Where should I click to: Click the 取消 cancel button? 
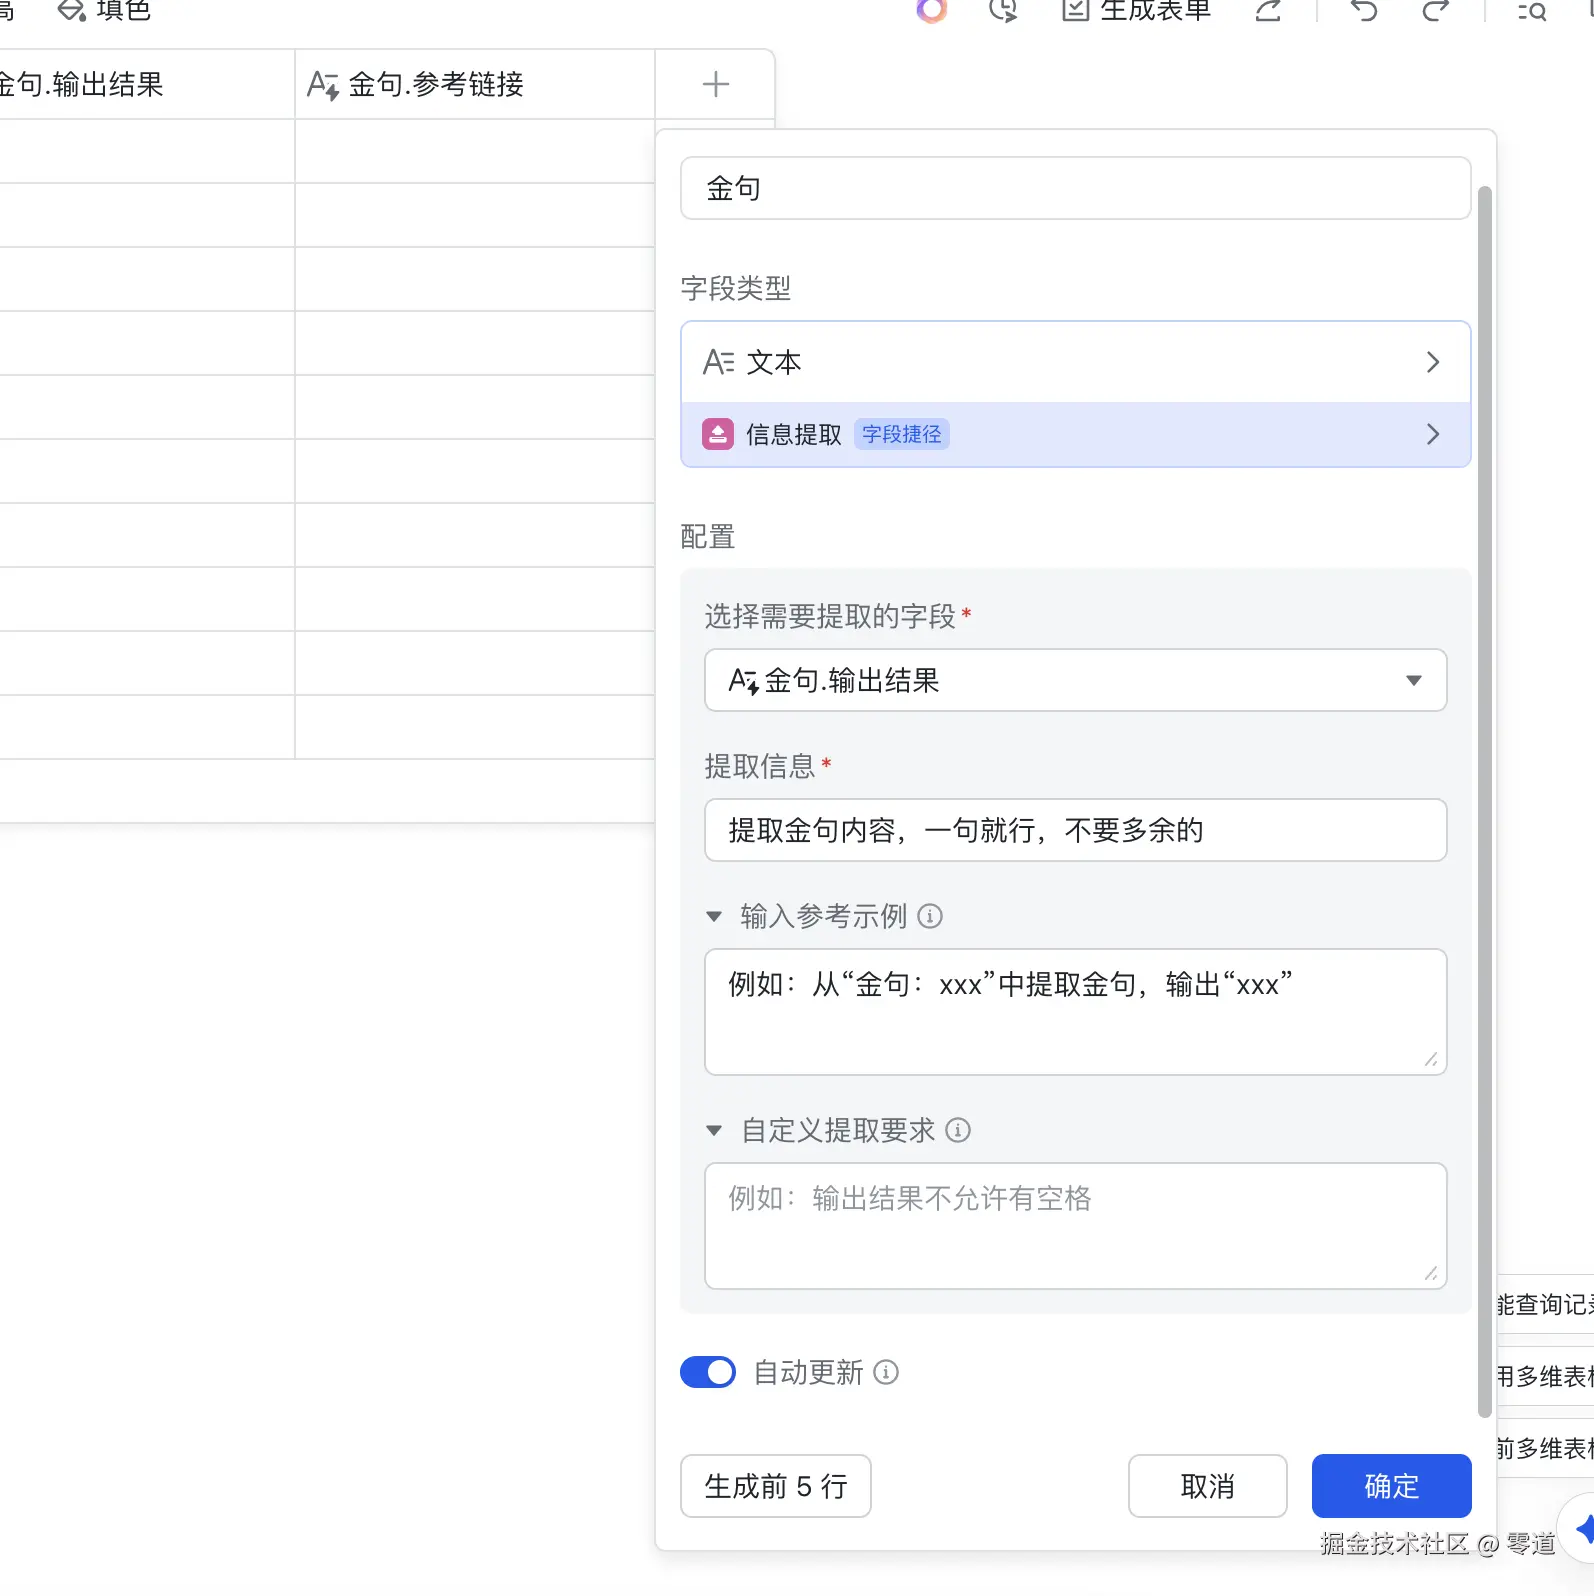(1207, 1486)
